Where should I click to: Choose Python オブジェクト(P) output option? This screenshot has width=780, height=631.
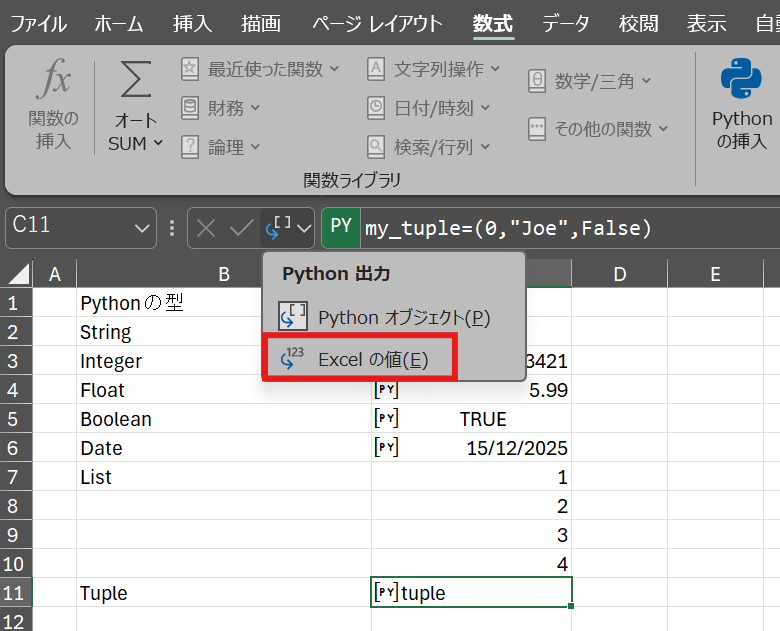pos(393,317)
